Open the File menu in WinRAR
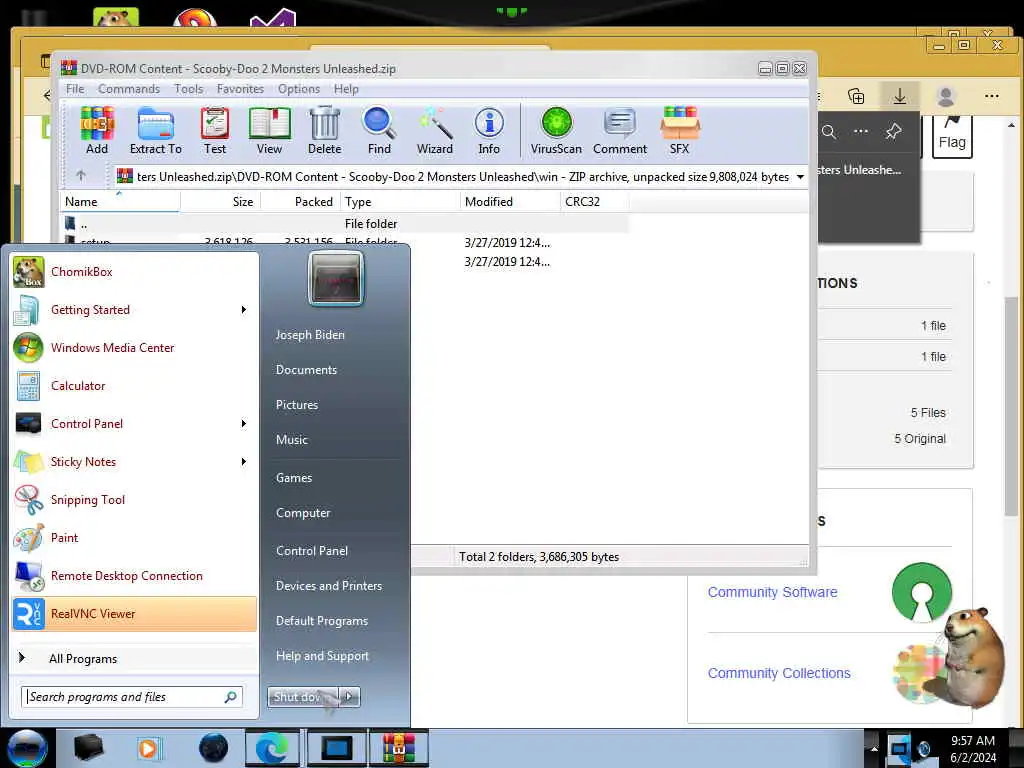This screenshot has height=768, width=1024. pyautogui.click(x=75, y=89)
